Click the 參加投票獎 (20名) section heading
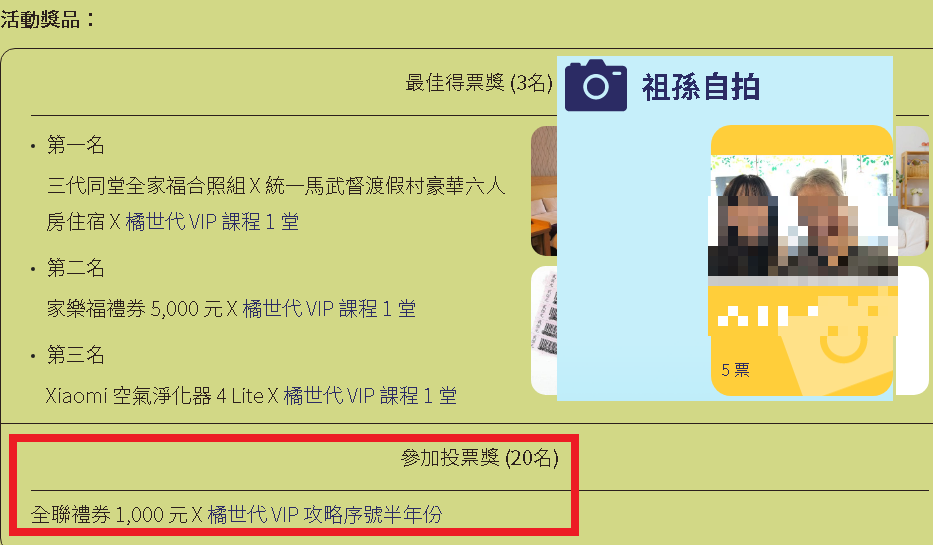This screenshot has height=545, width=933. (x=480, y=458)
